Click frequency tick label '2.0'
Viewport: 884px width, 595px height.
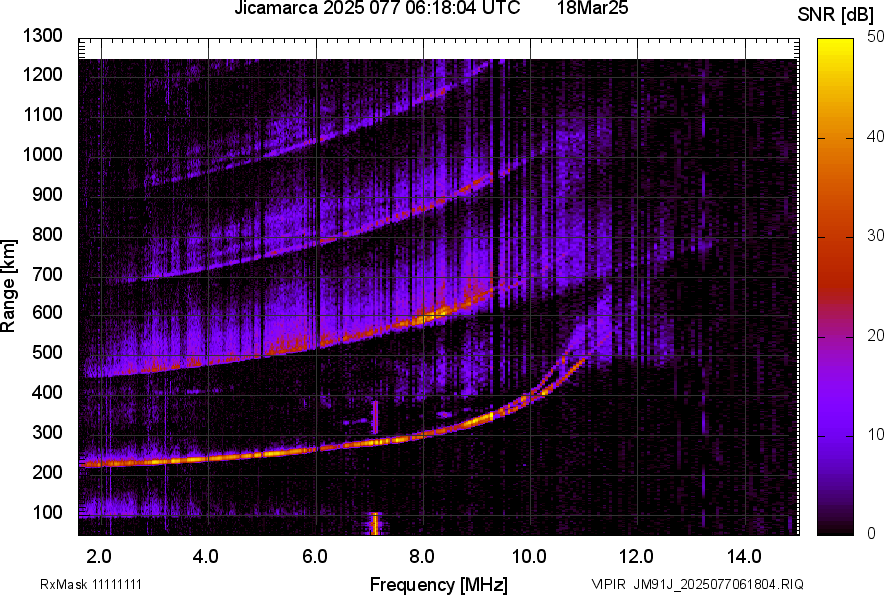[x=99, y=557]
